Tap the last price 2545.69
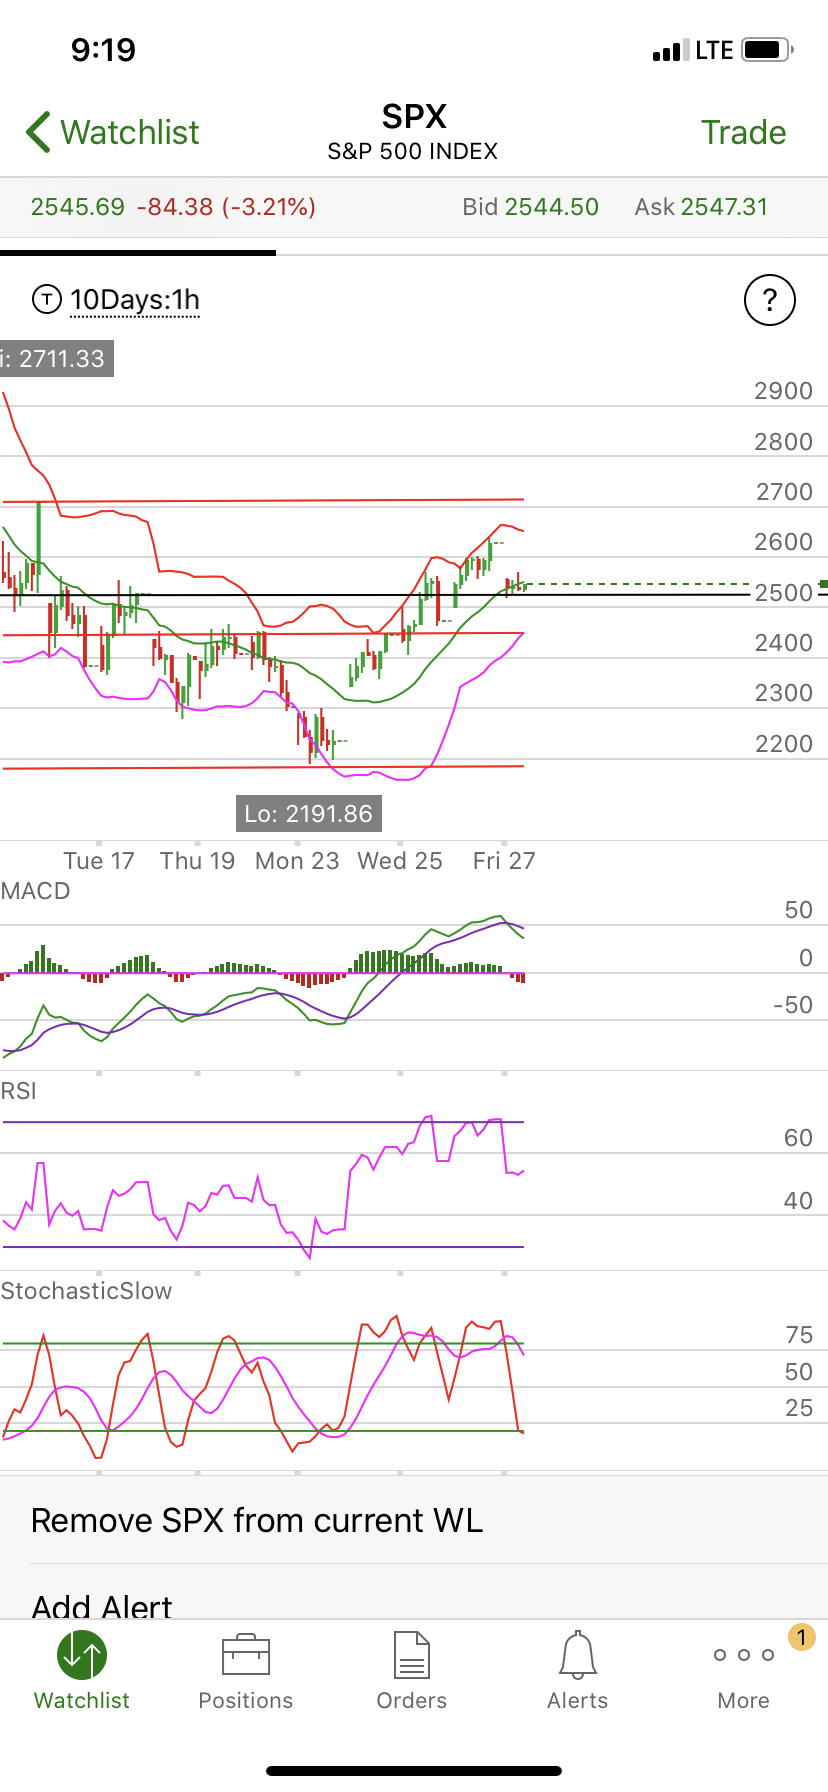 pyautogui.click(x=78, y=207)
